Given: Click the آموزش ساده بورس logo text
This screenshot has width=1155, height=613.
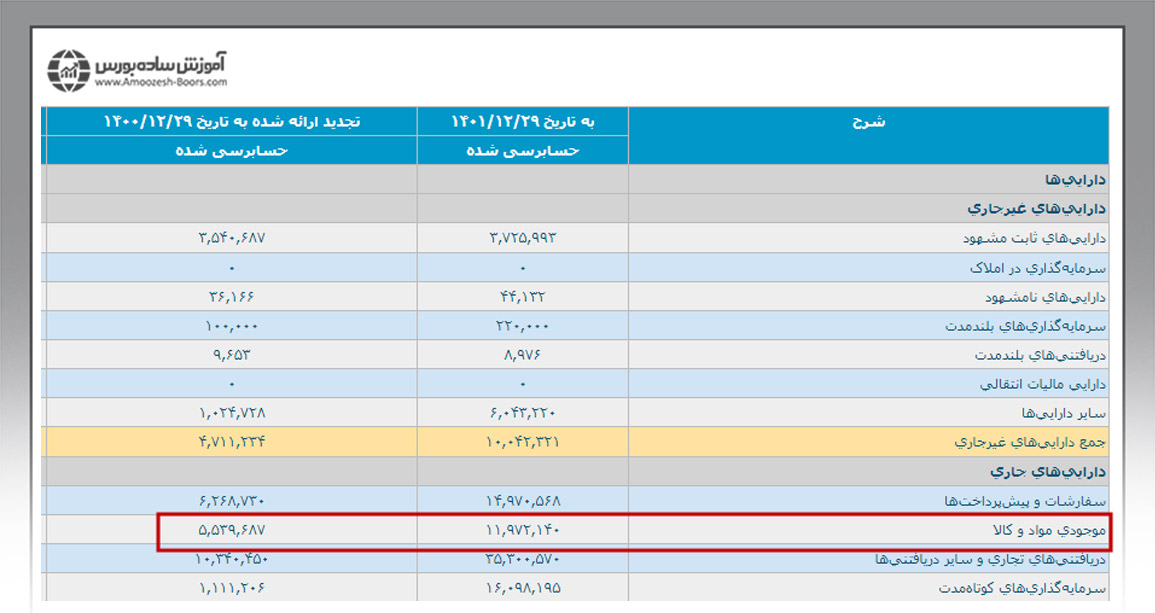Looking at the screenshot, I should (162, 64).
